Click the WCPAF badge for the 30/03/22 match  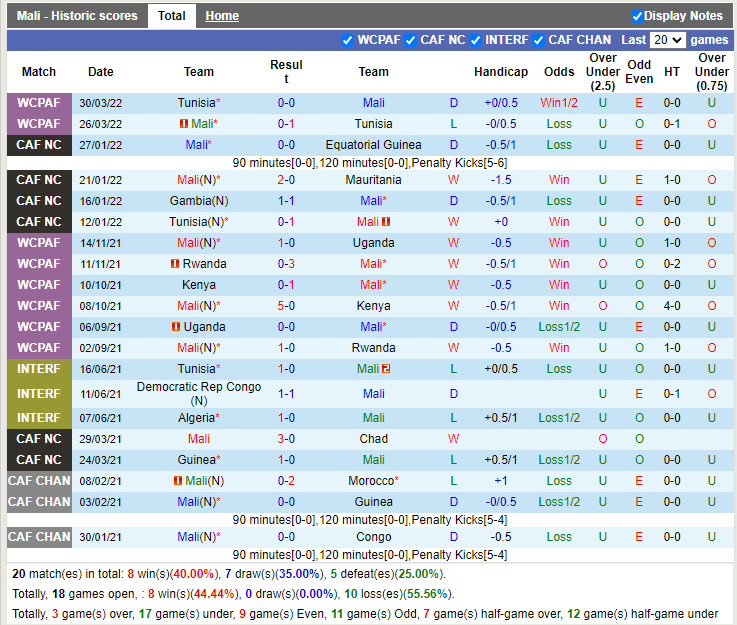click(x=39, y=103)
